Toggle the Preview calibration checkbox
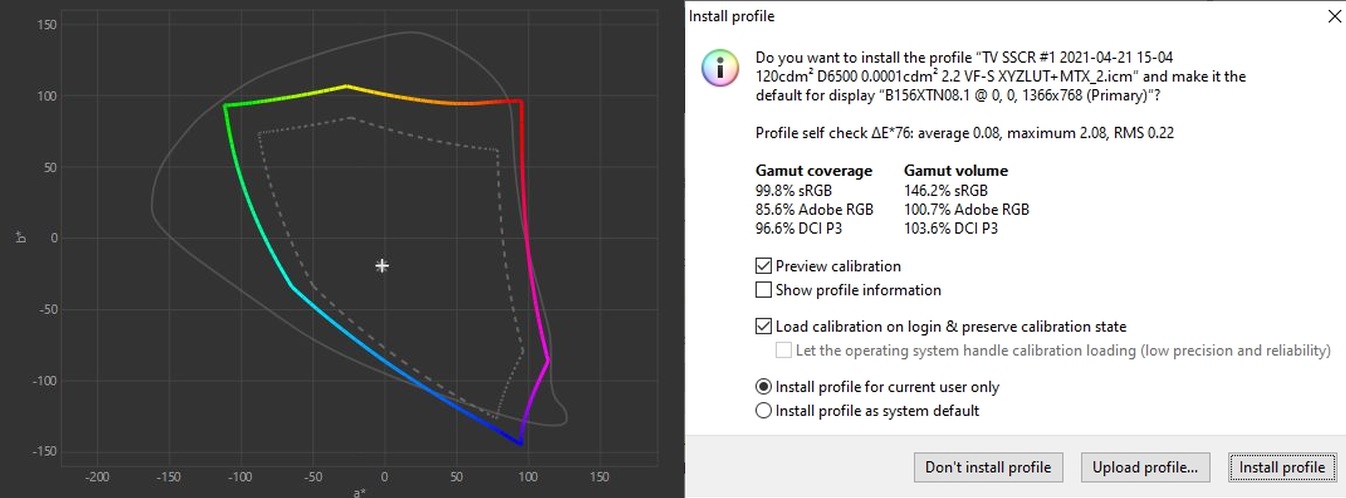1346x498 pixels. point(764,266)
